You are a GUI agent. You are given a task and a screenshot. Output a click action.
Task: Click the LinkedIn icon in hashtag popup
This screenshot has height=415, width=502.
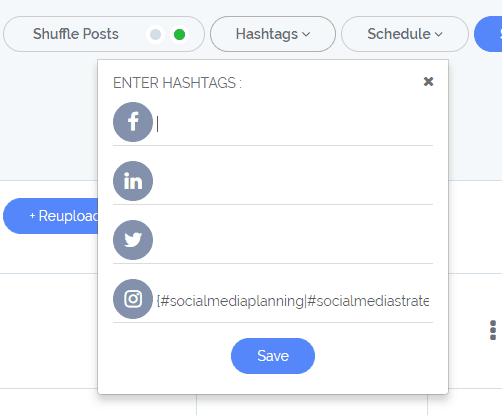point(133,181)
